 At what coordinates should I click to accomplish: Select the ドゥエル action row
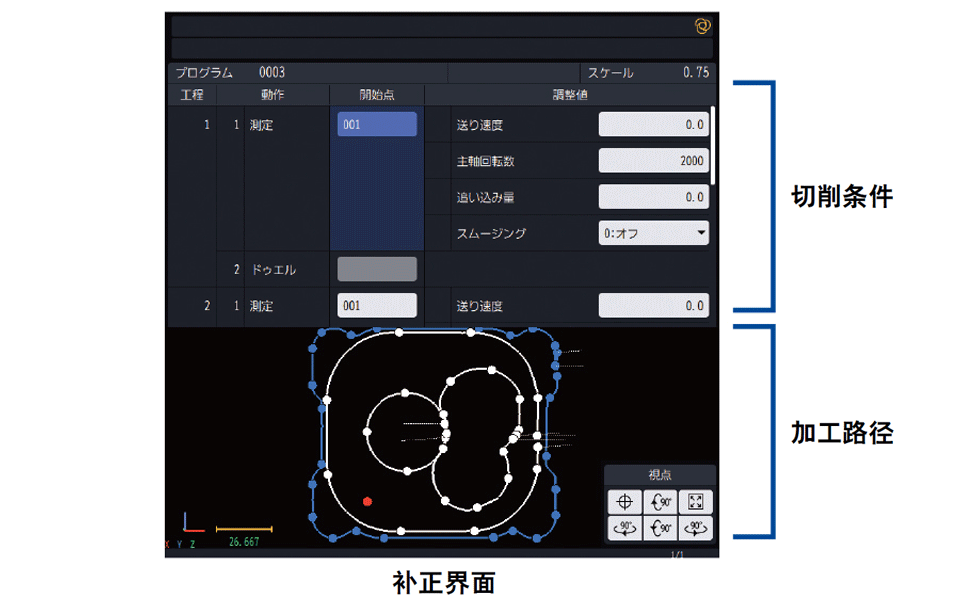(272, 269)
